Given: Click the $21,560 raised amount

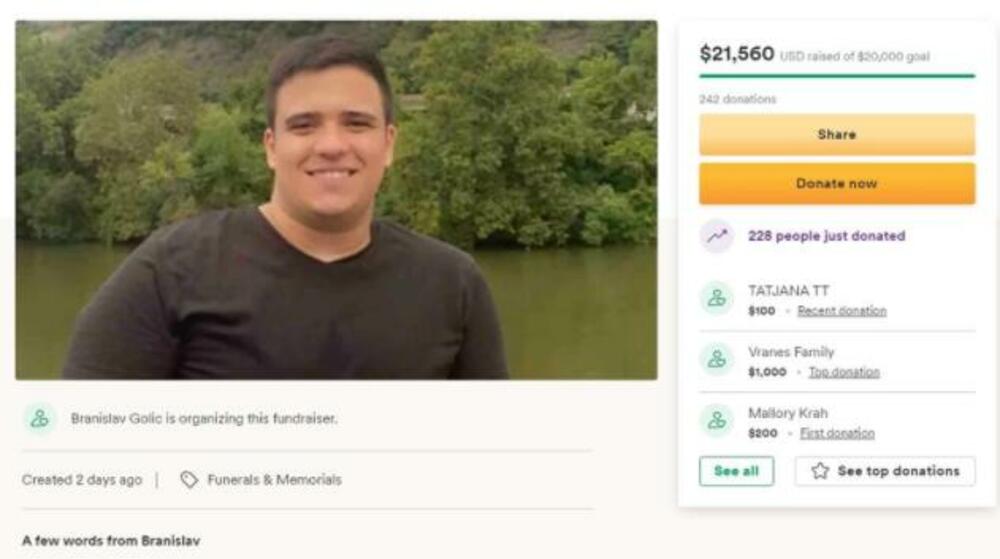Looking at the screenshot, I should (737, 54).
